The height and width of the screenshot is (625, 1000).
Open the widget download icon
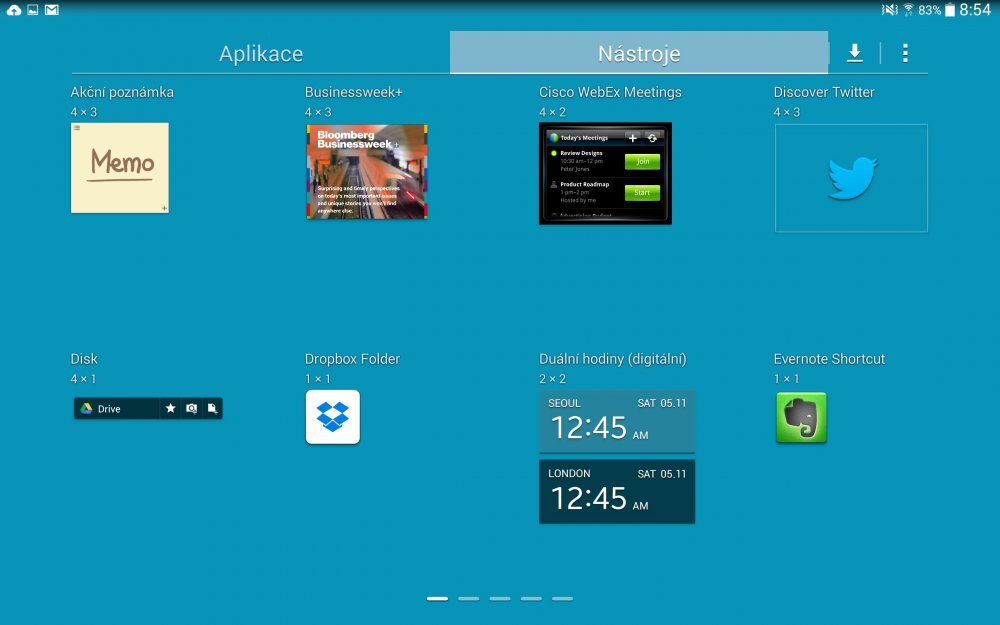click(855, 53)
